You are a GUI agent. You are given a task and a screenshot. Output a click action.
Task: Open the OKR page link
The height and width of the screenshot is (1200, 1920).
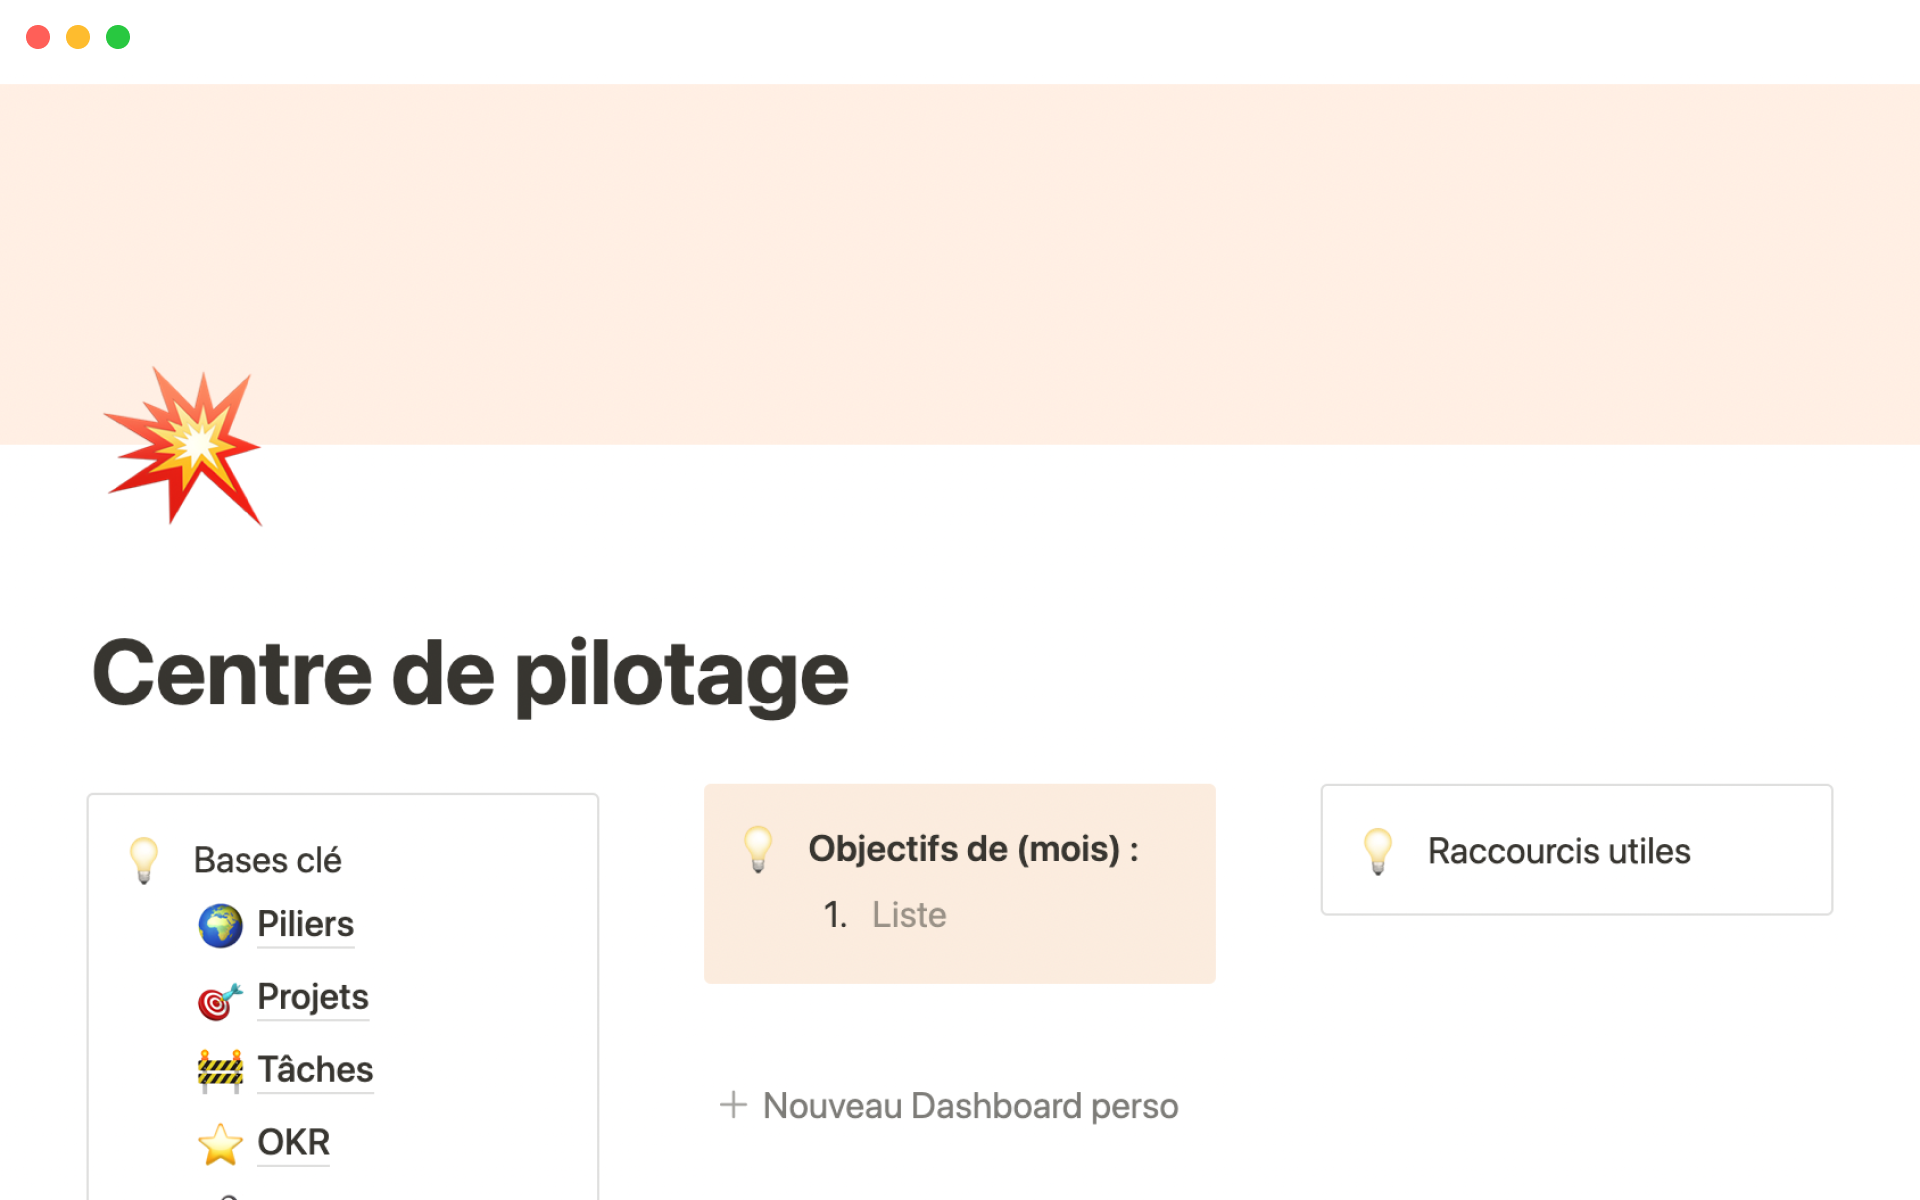[x=293, y=1142]
